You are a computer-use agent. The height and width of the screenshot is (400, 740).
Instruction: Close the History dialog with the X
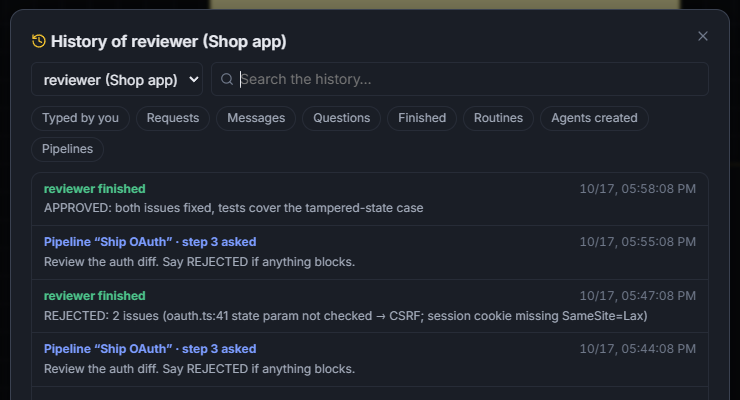(703, 36)
